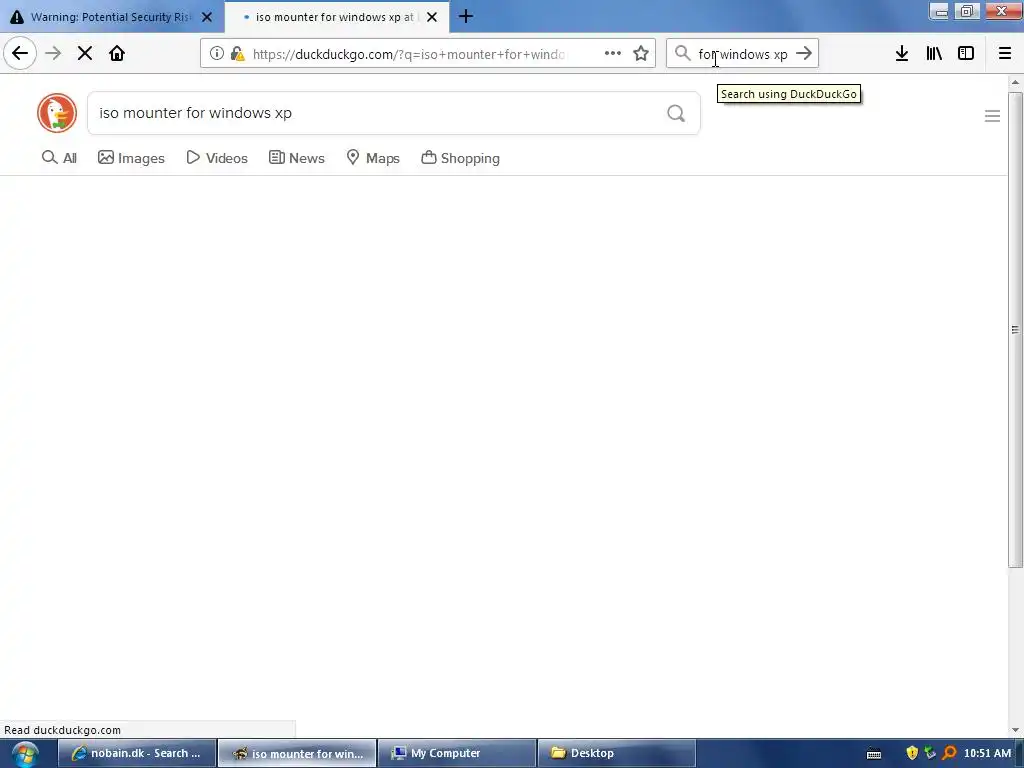Switch to Shopping results
This screenshot has height=768, width=1024.
[x=460, y=158]
